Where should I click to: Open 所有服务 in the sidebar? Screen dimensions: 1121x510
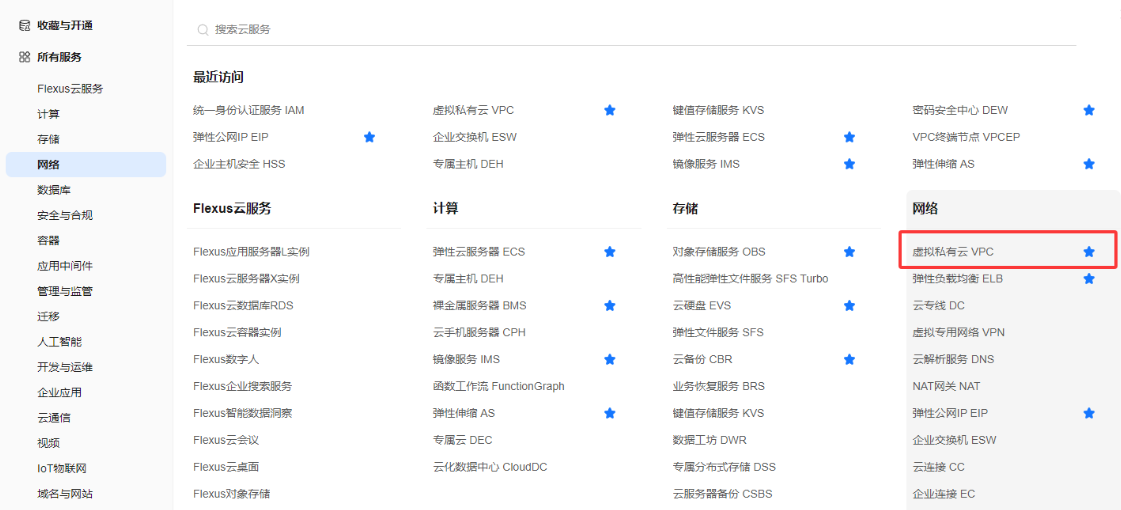click(59, 57)
